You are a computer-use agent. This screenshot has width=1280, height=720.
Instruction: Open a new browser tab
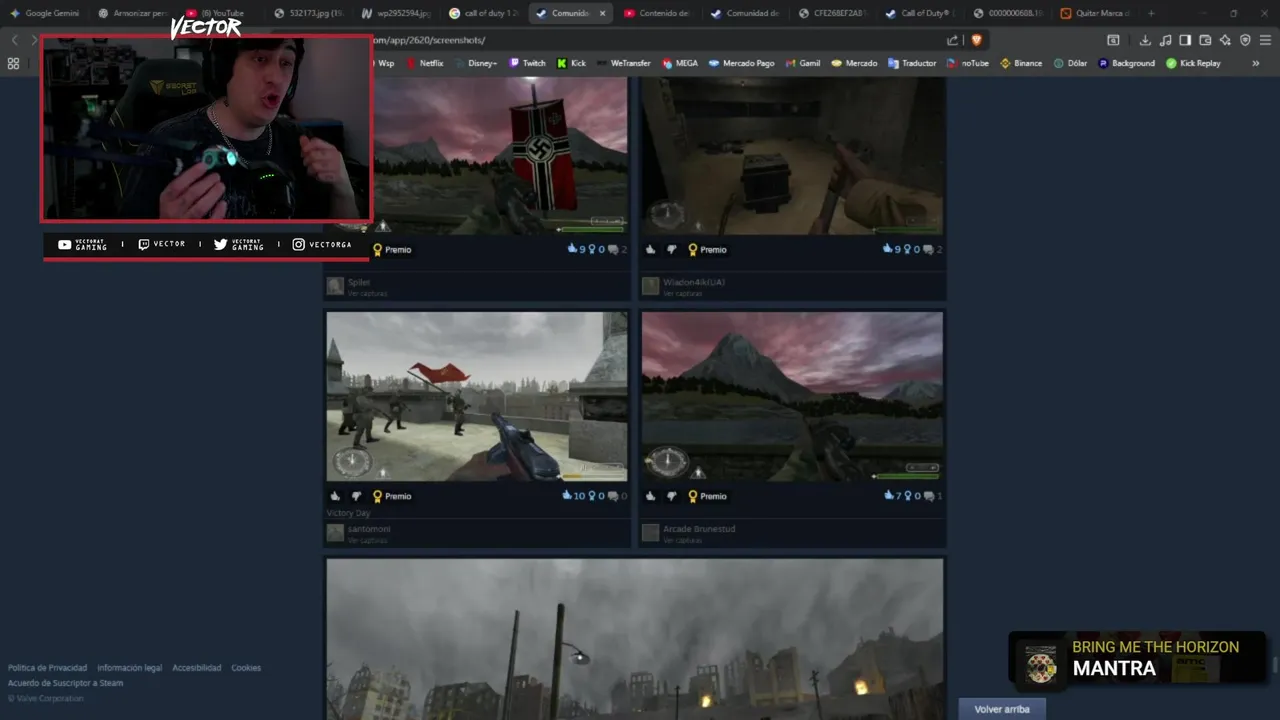(1151, 13)
